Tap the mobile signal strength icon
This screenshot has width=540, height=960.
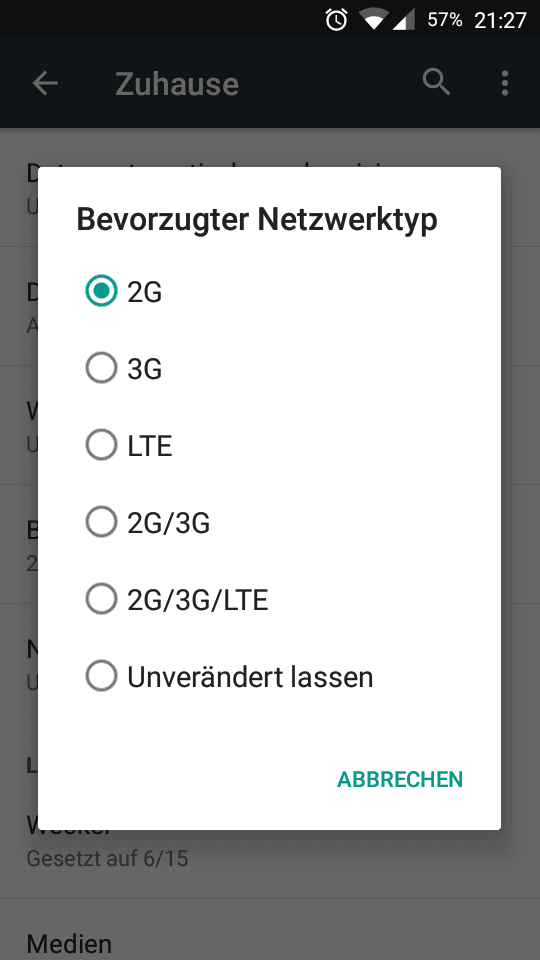[403, 20]
